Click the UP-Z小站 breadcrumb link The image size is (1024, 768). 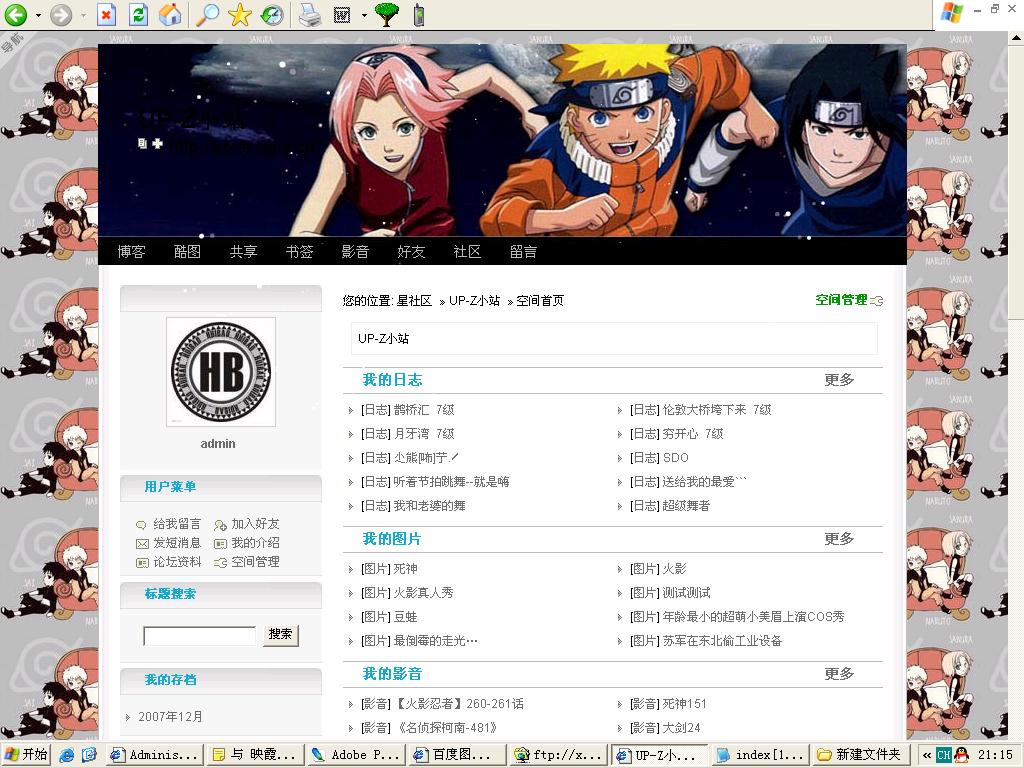pyautogui.click(x=474, y=300)
